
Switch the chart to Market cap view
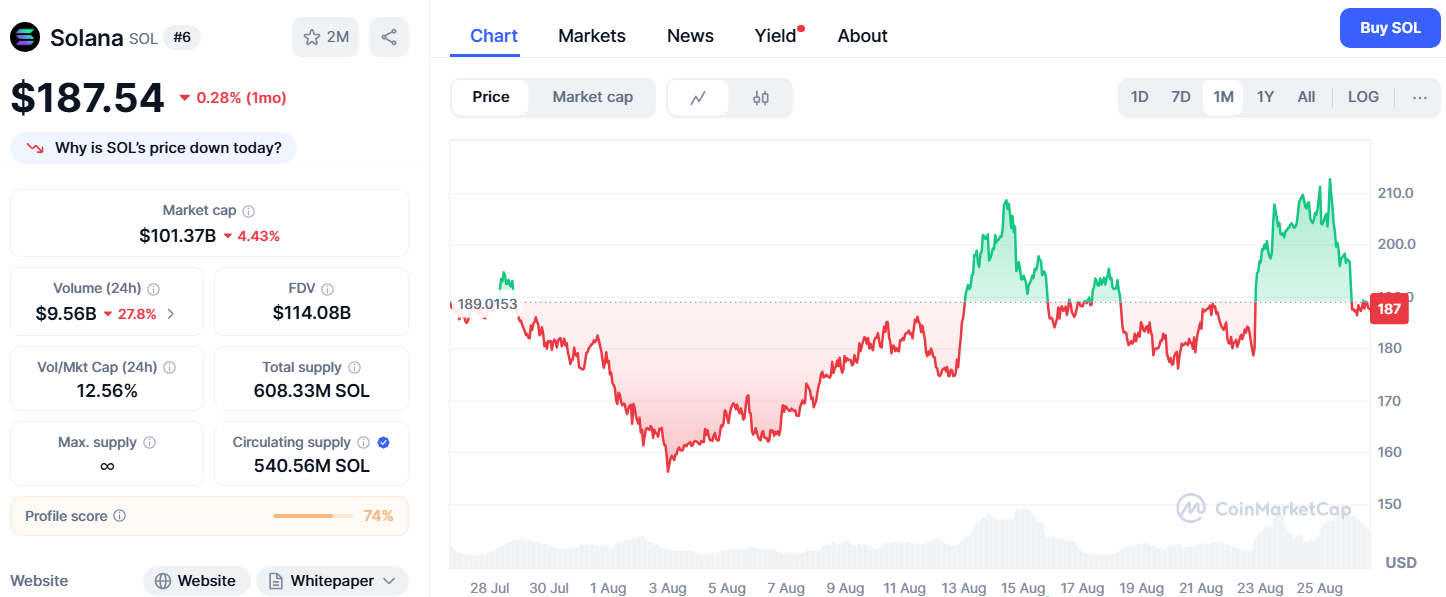point(592,97)
